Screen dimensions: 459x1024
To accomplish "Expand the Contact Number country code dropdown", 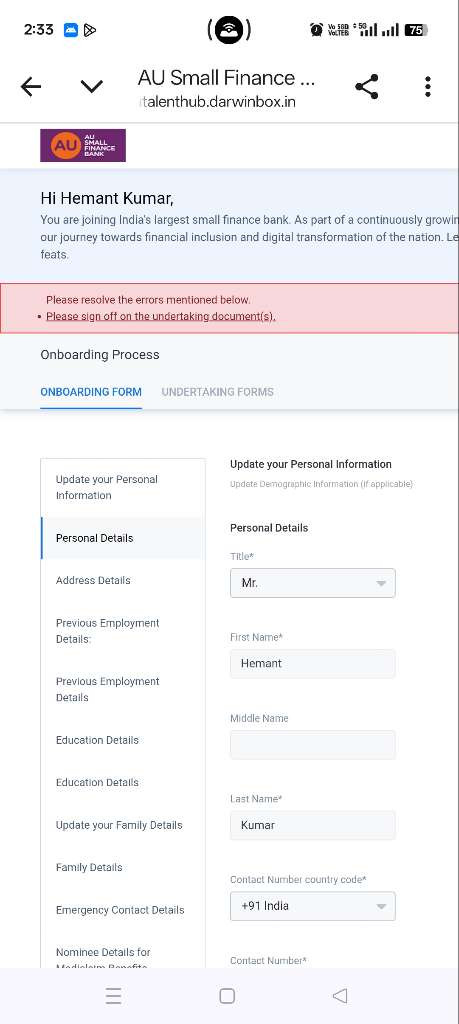I will click(313, 906).
